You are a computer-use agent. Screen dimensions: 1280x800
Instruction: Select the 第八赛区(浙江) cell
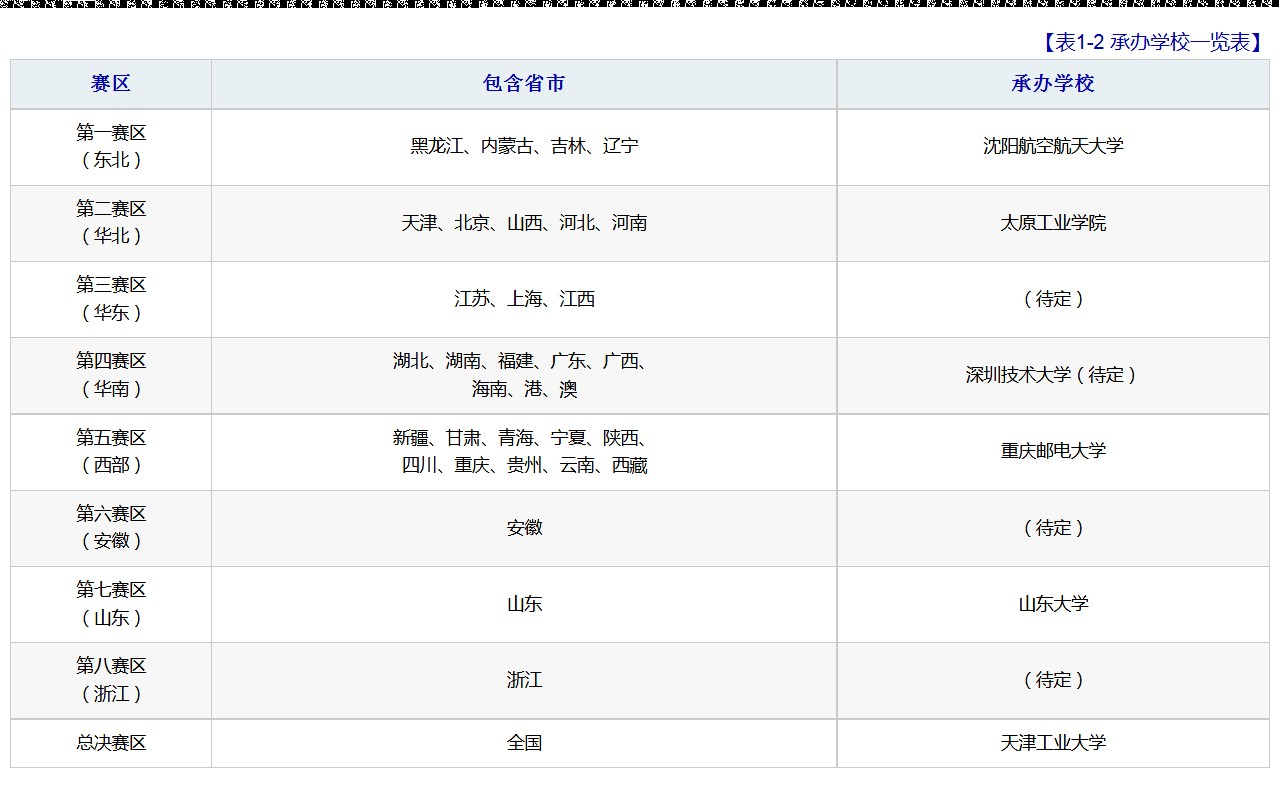[111, 680]
